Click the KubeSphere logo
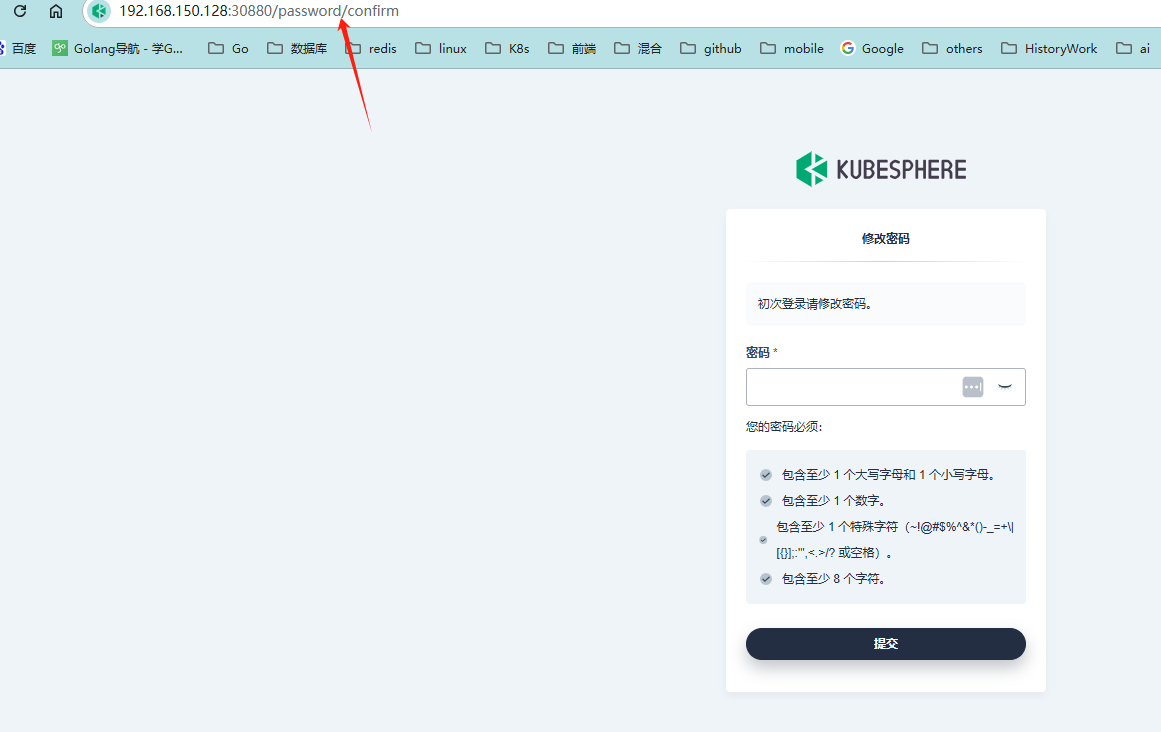Viewport: 1161px width, 732px height. click(881, 169)
